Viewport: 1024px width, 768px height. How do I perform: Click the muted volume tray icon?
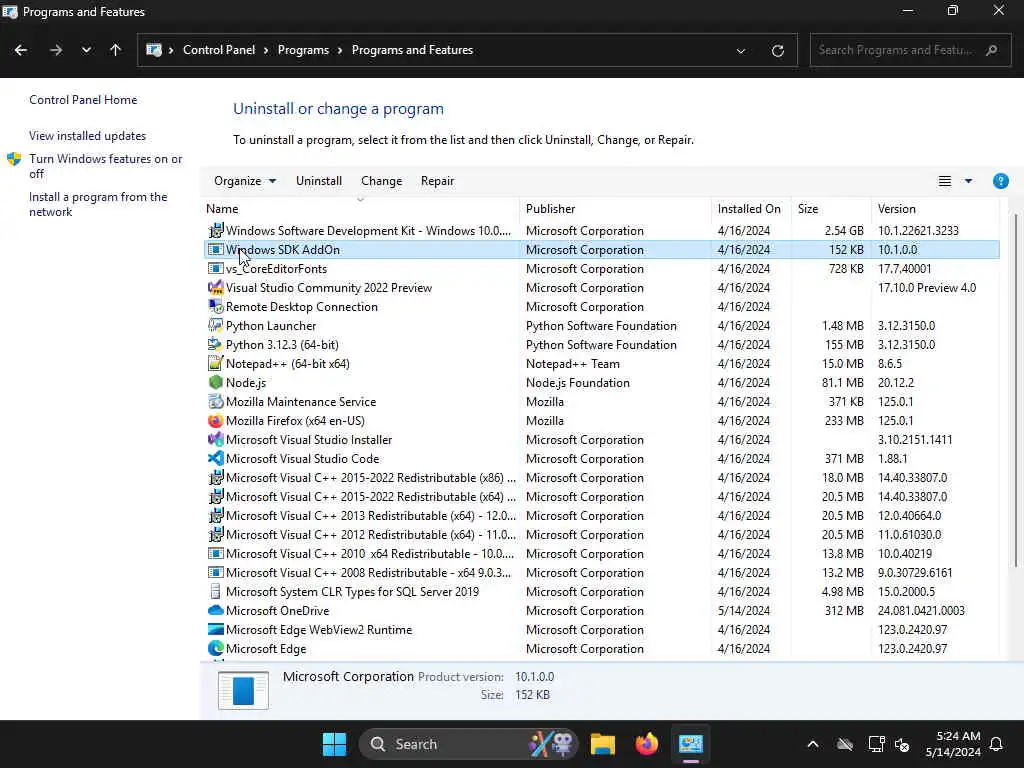pyautogui.click(x=903, y=744)
